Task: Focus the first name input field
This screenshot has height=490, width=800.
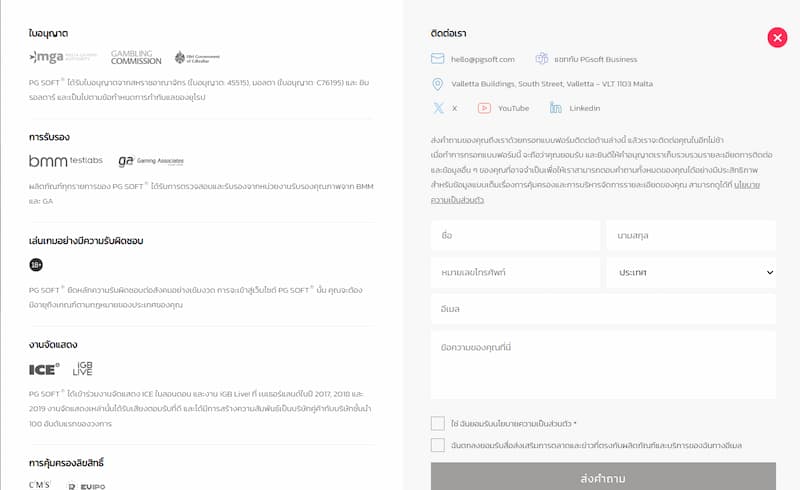Action: (515, 235)
